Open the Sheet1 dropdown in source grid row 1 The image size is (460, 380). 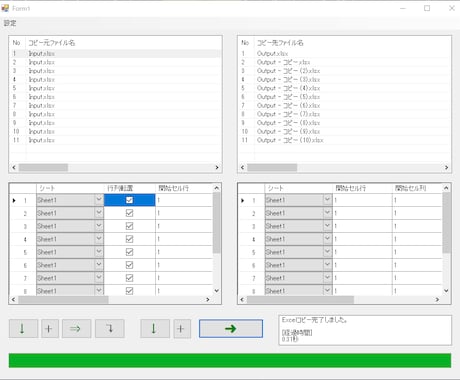pos(99,200)
